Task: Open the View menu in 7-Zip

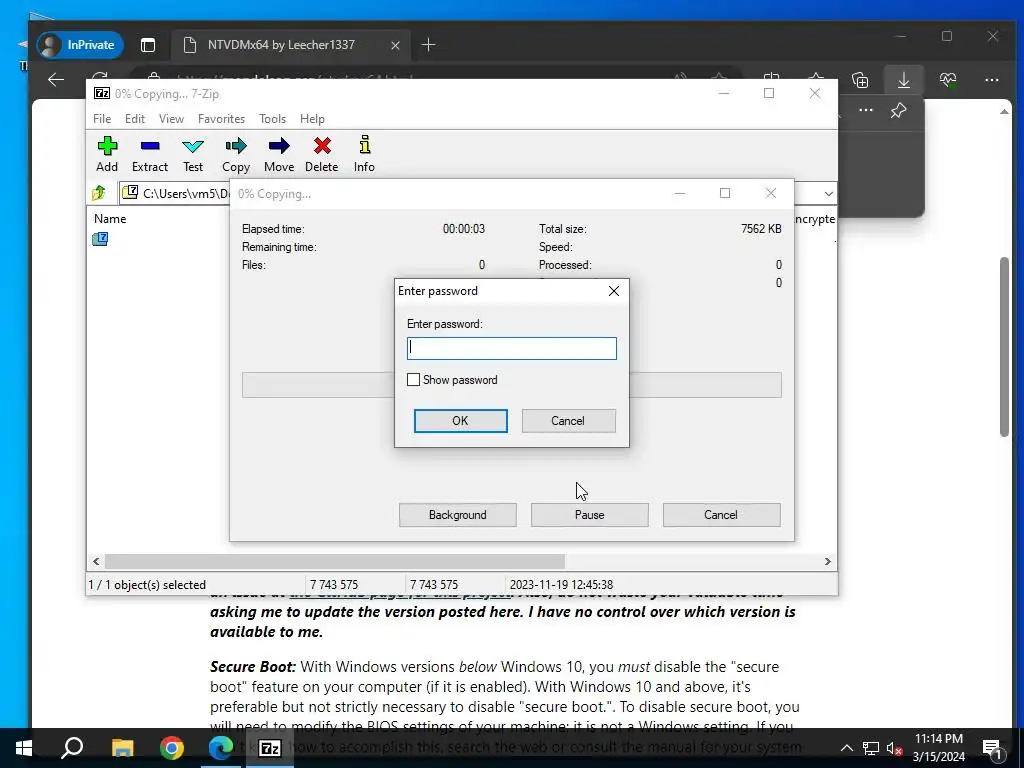Action: point(171,119)
